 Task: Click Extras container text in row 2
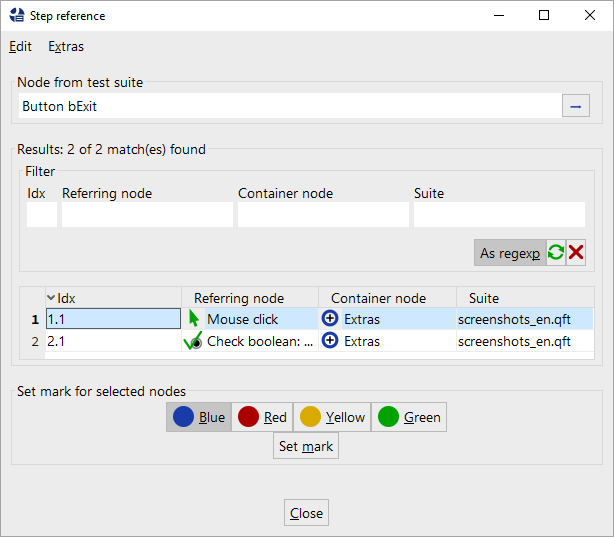(362, 341)
